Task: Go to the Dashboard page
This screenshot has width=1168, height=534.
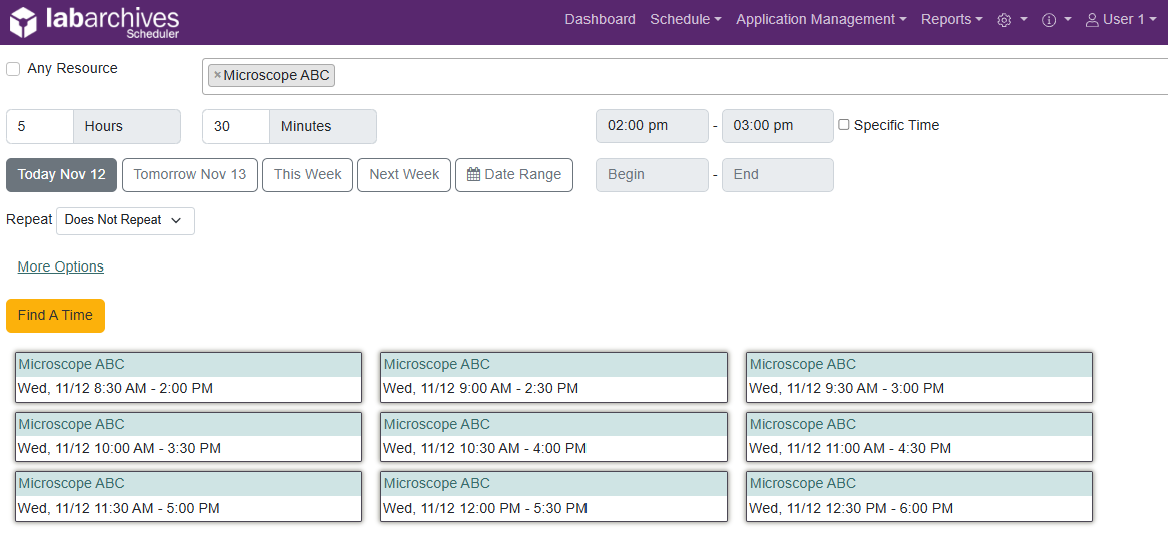Action: (600, 20)
